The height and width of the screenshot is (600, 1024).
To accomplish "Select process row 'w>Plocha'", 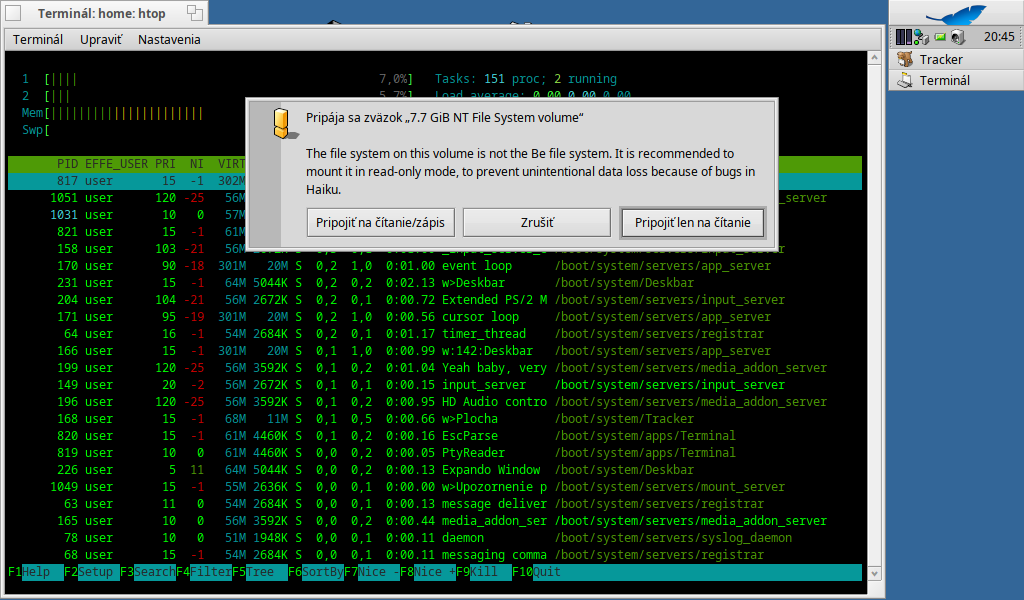I will point(435,418).
